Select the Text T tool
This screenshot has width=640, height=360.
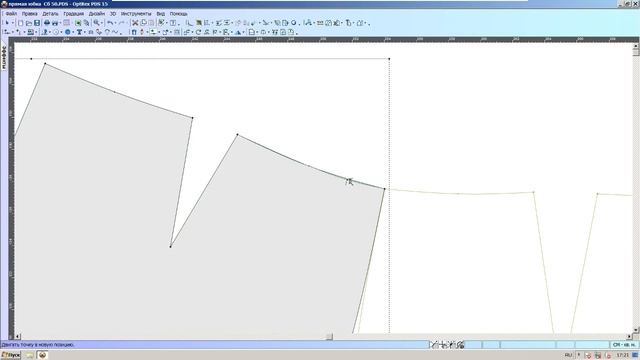click(x=79, y=32)
